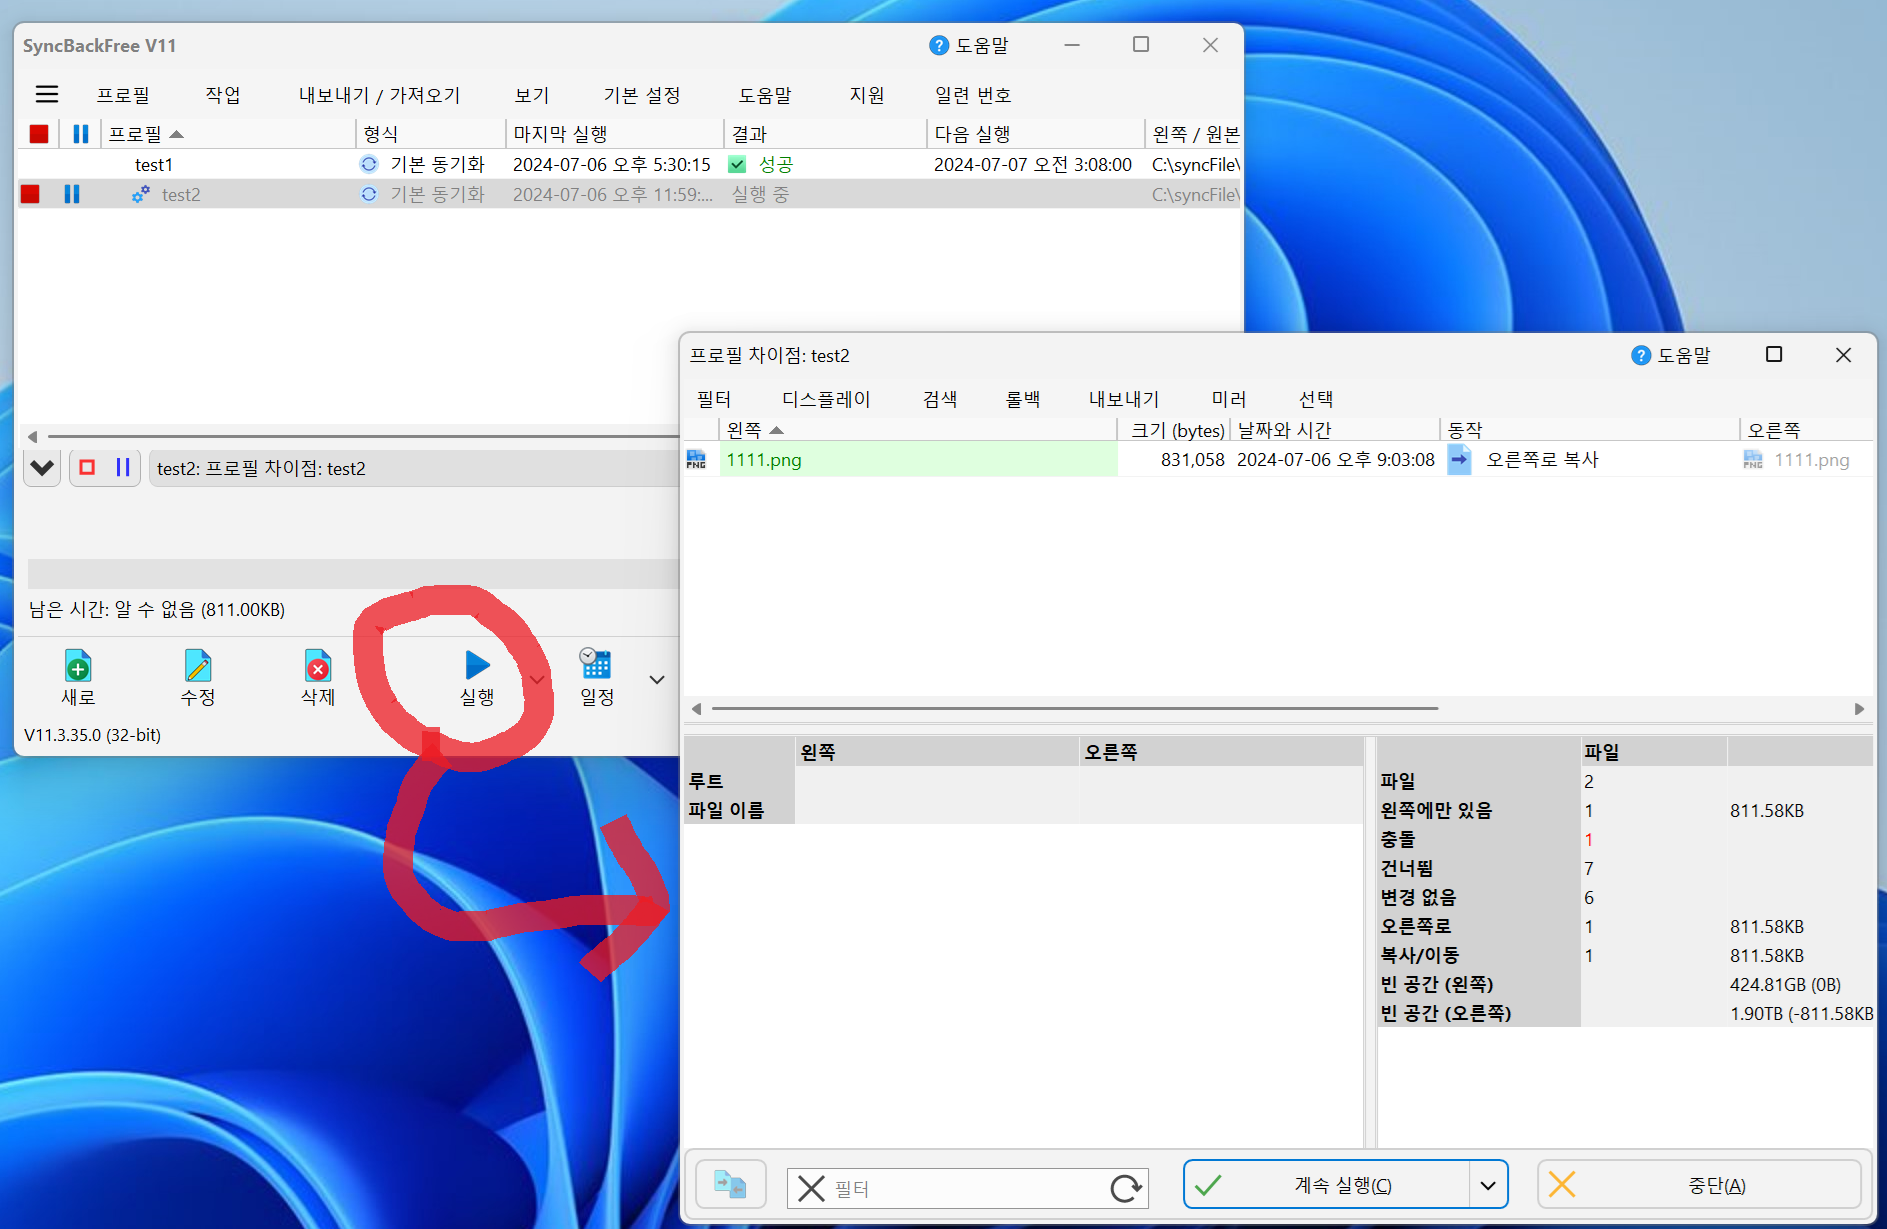
Task: Click the 결과 column header
Action: pyautogui.click(x=825, y=133)
